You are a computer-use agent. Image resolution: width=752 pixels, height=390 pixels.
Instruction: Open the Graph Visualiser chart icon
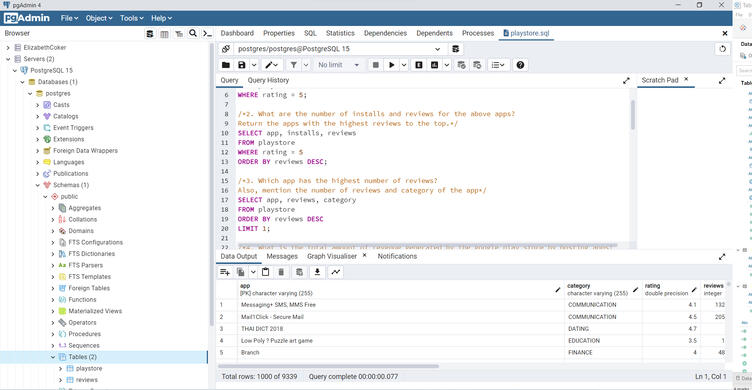point(336,272)
